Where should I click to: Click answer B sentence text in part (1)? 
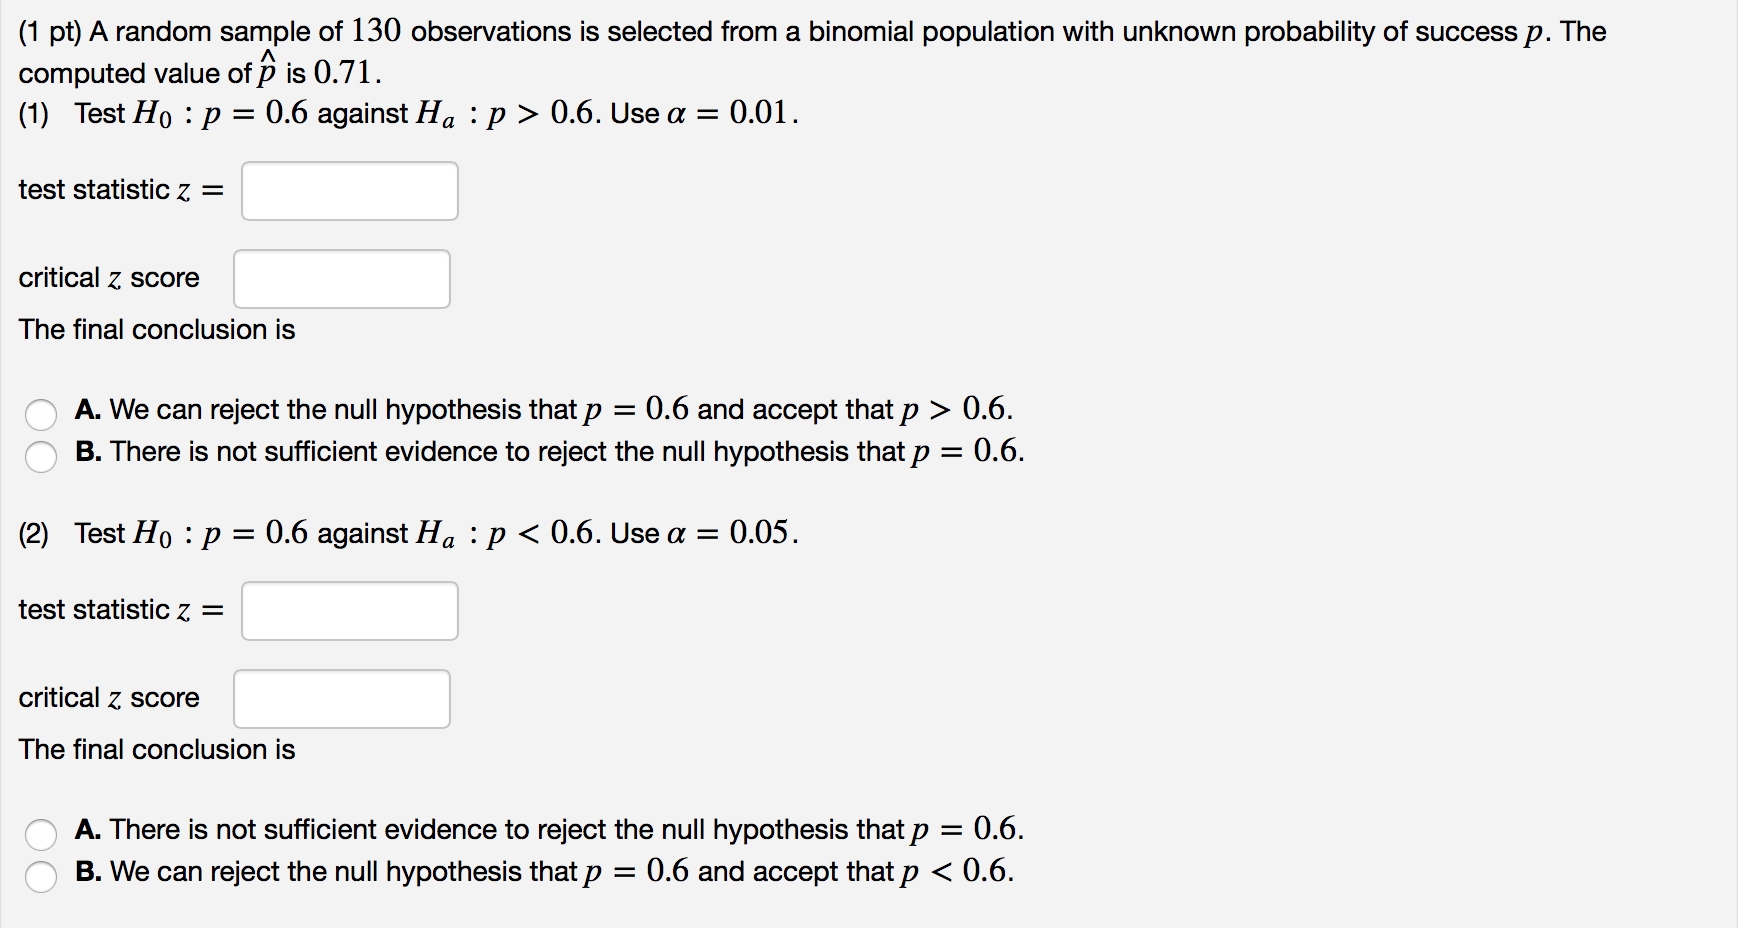tap(550, 451)
